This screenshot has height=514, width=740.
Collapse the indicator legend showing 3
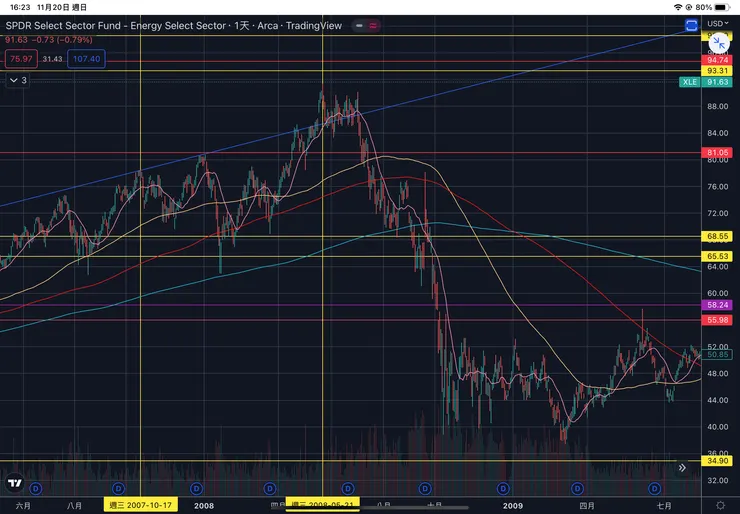click(x=18, y=80)
